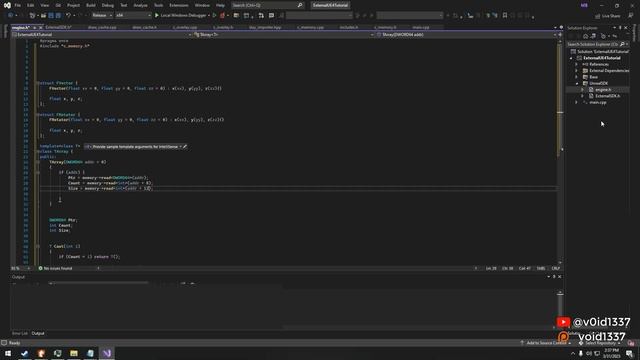Click the No issues found indicator
This screenshot has height=360, width=640.
coord(56,268)
